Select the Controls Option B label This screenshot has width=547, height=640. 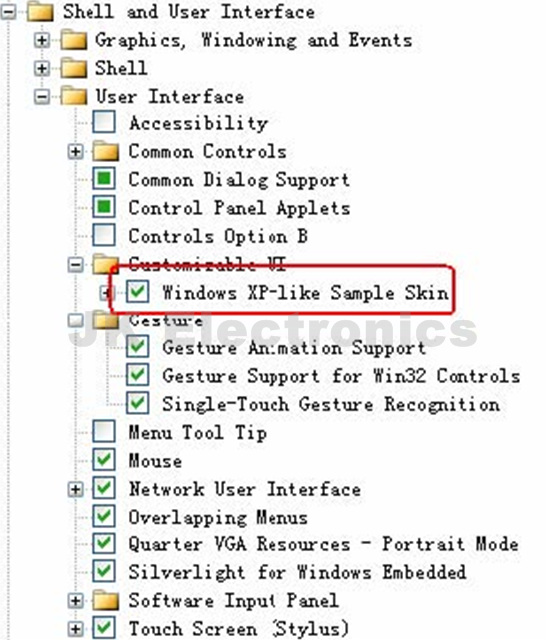[218, 236]
